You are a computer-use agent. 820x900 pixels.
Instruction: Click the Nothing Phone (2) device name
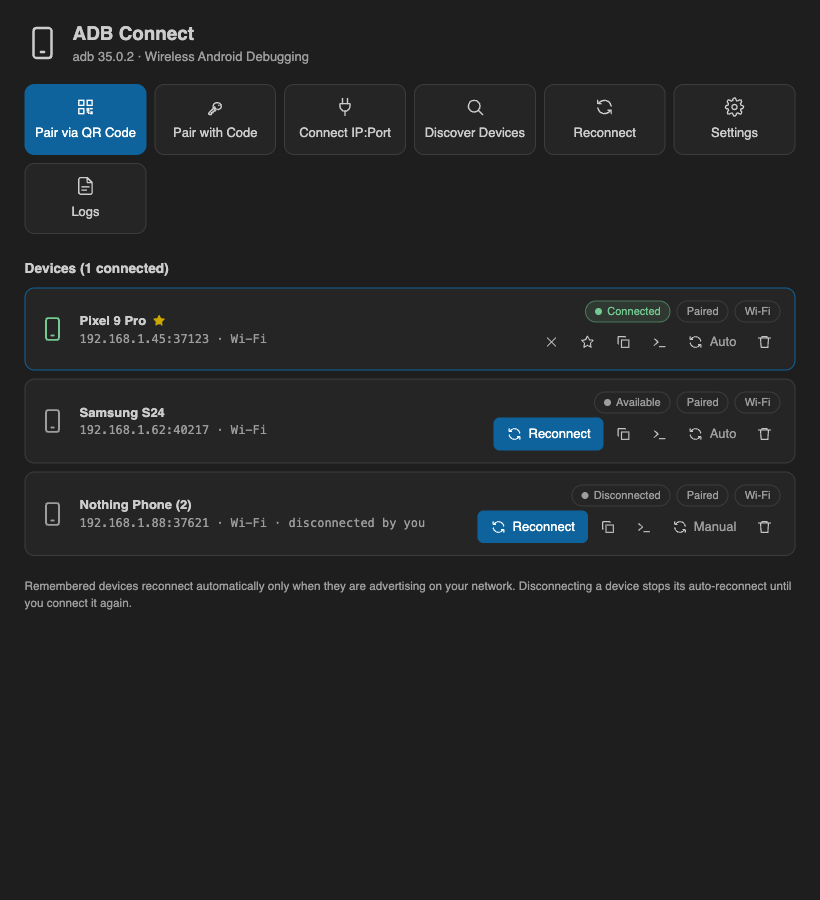[135, 505]
